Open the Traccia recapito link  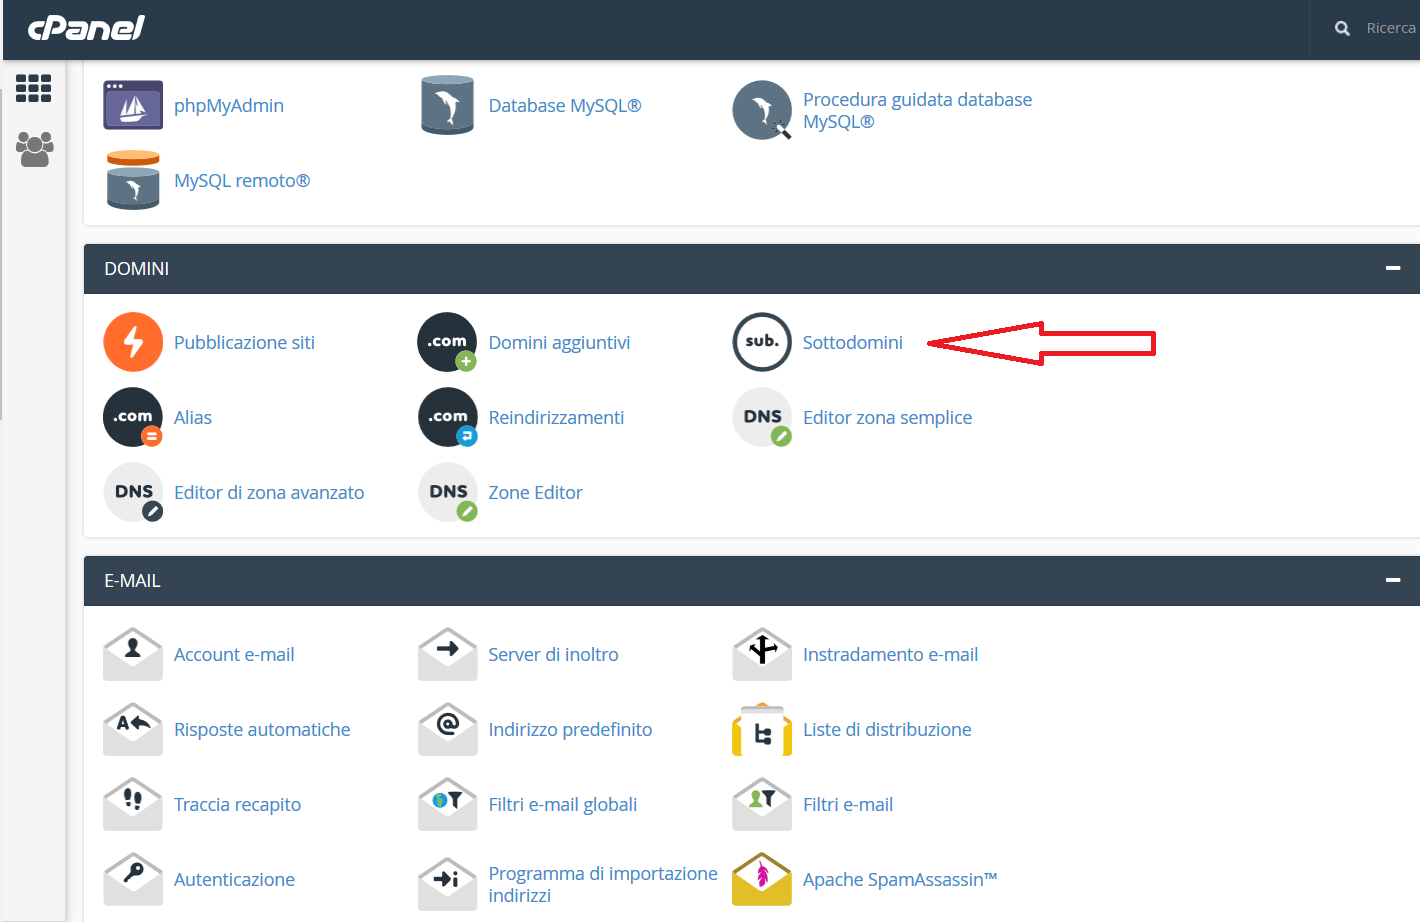[237, 804]
